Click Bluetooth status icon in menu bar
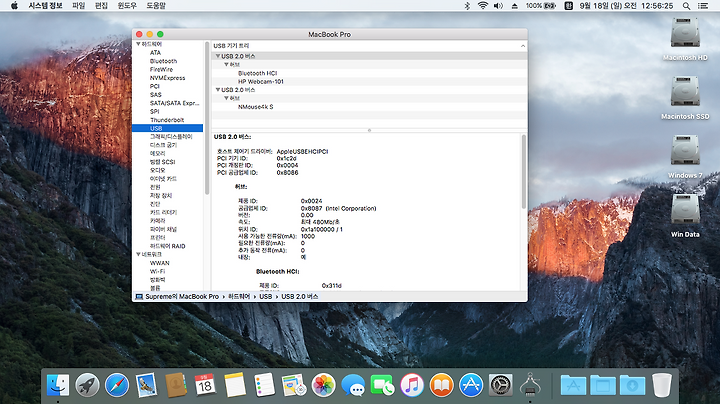 coord(467,6)
